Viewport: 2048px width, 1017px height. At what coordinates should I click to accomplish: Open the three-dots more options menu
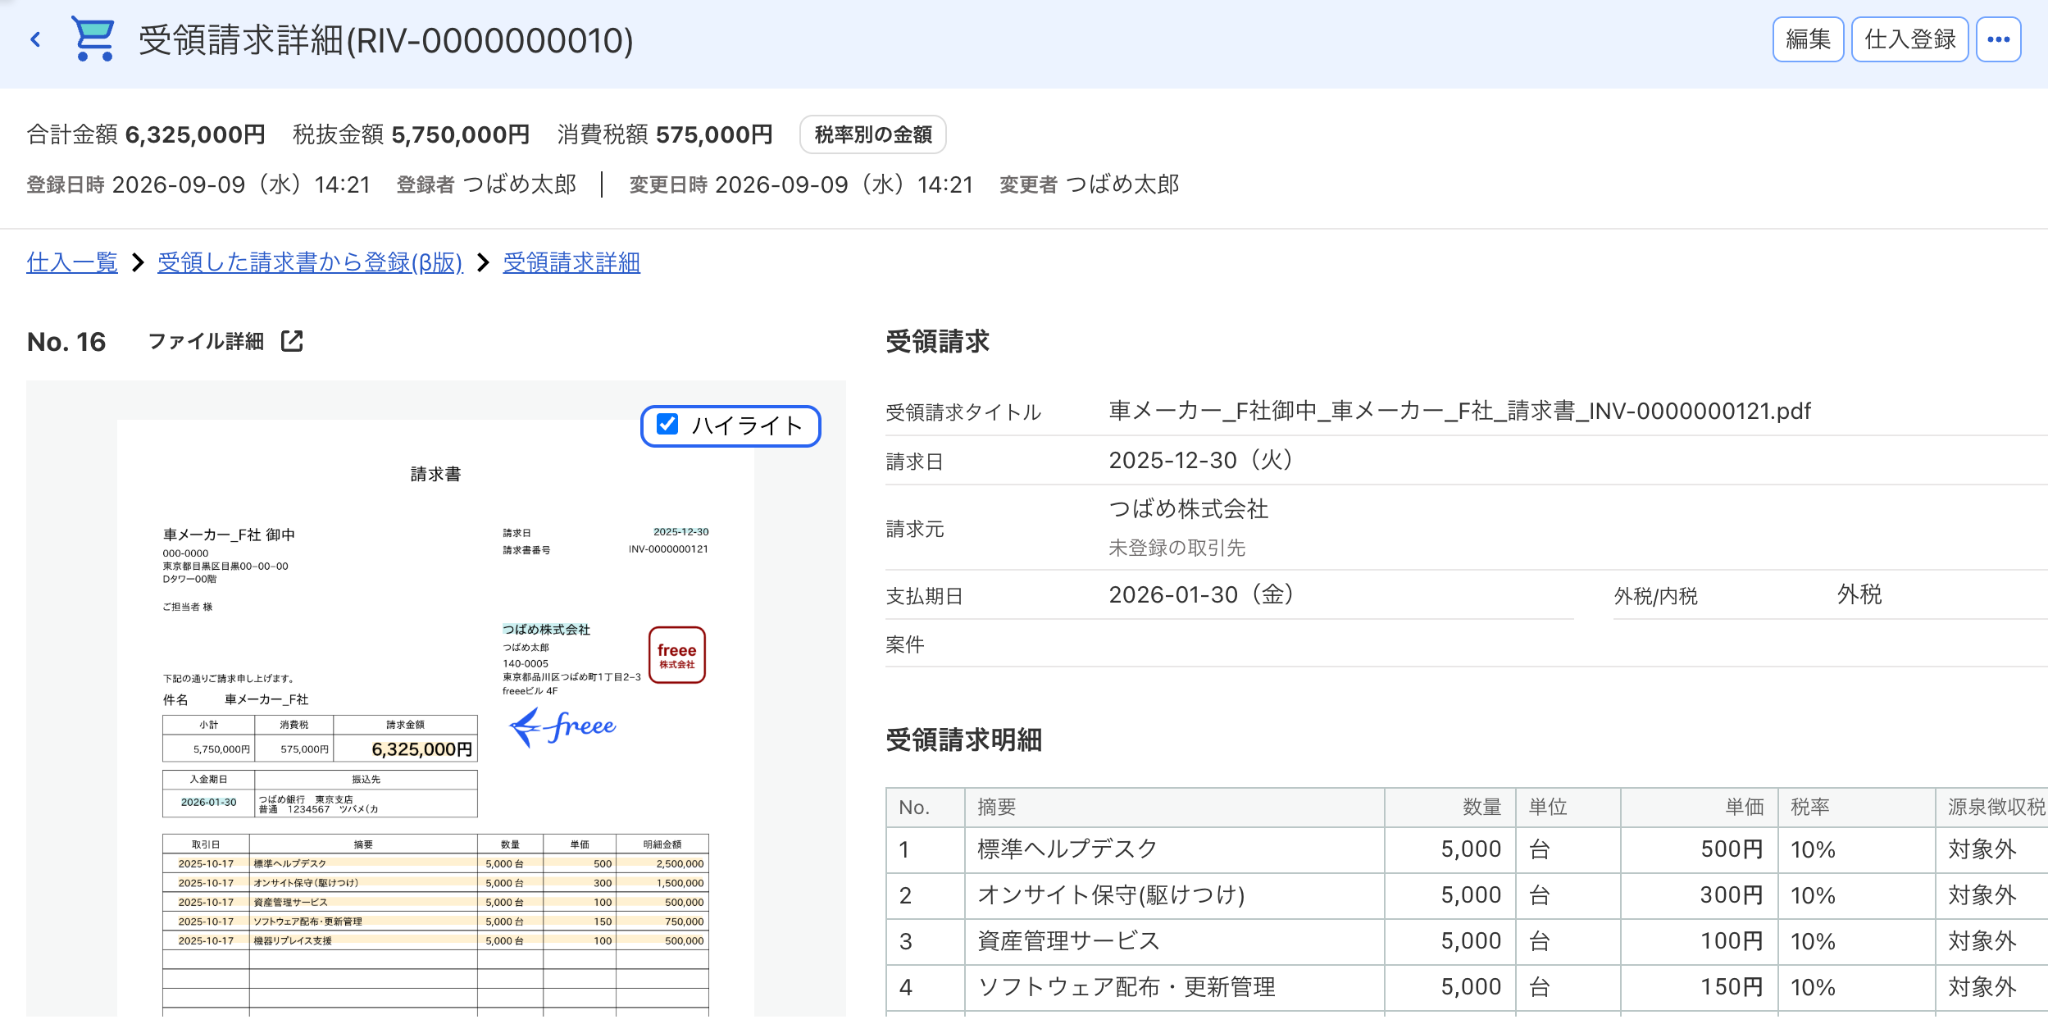coord(1998,40)
